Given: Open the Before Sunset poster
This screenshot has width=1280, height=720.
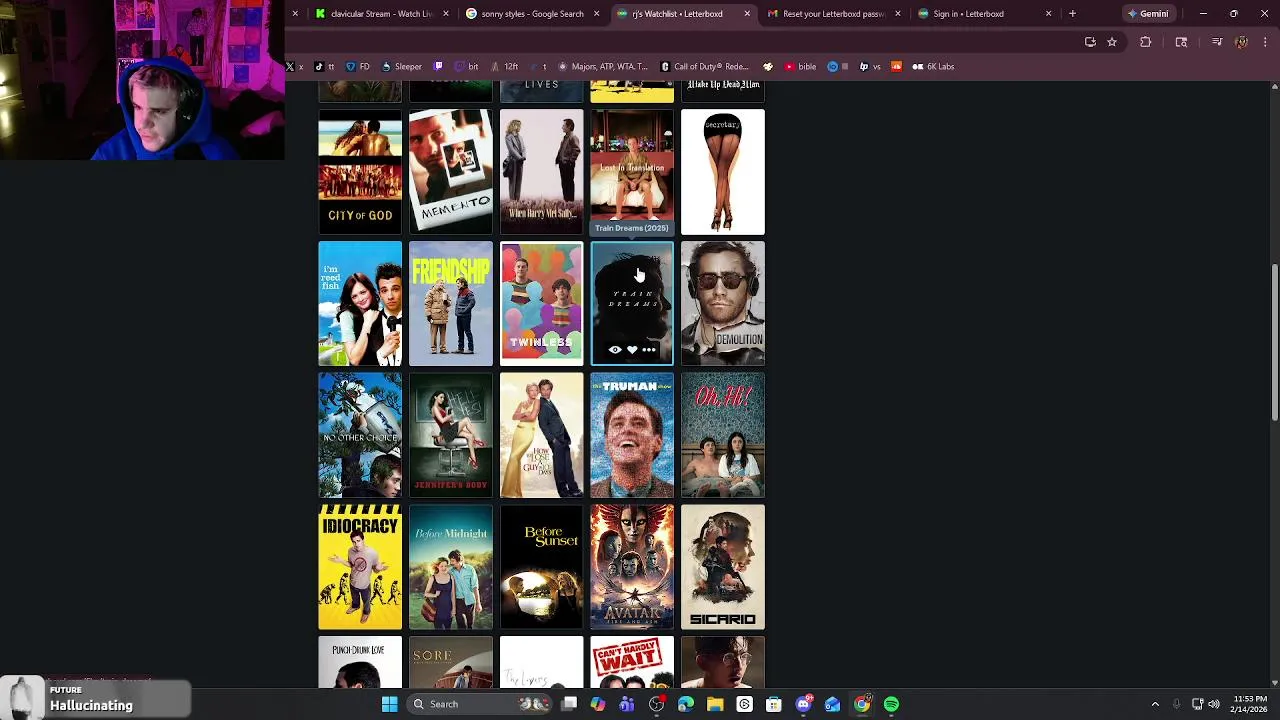Looking at the screenshot, I should [541, 567].
